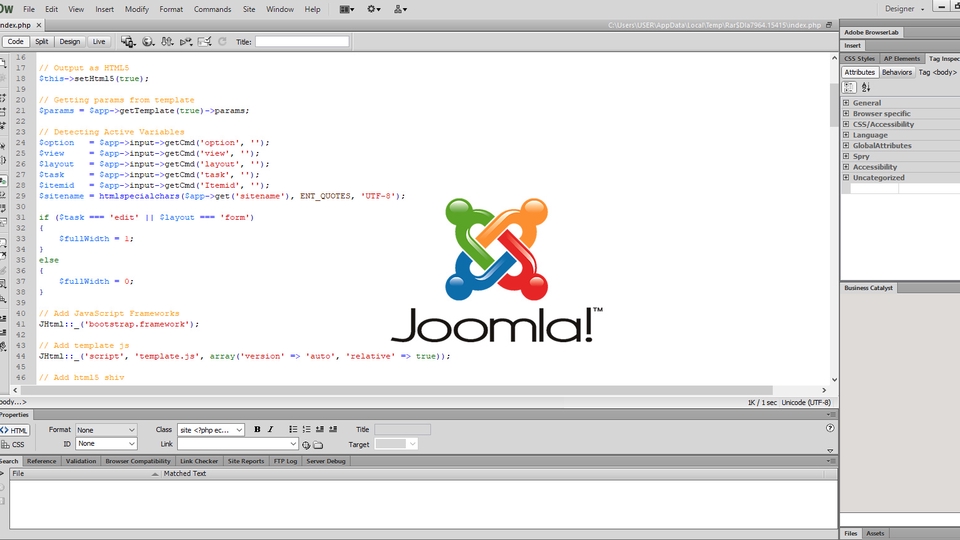Image resolution: width=960 pixels, height=540 pixels.
Task: Expand the CSS/Accessibility attributes category
Action: 846,124
